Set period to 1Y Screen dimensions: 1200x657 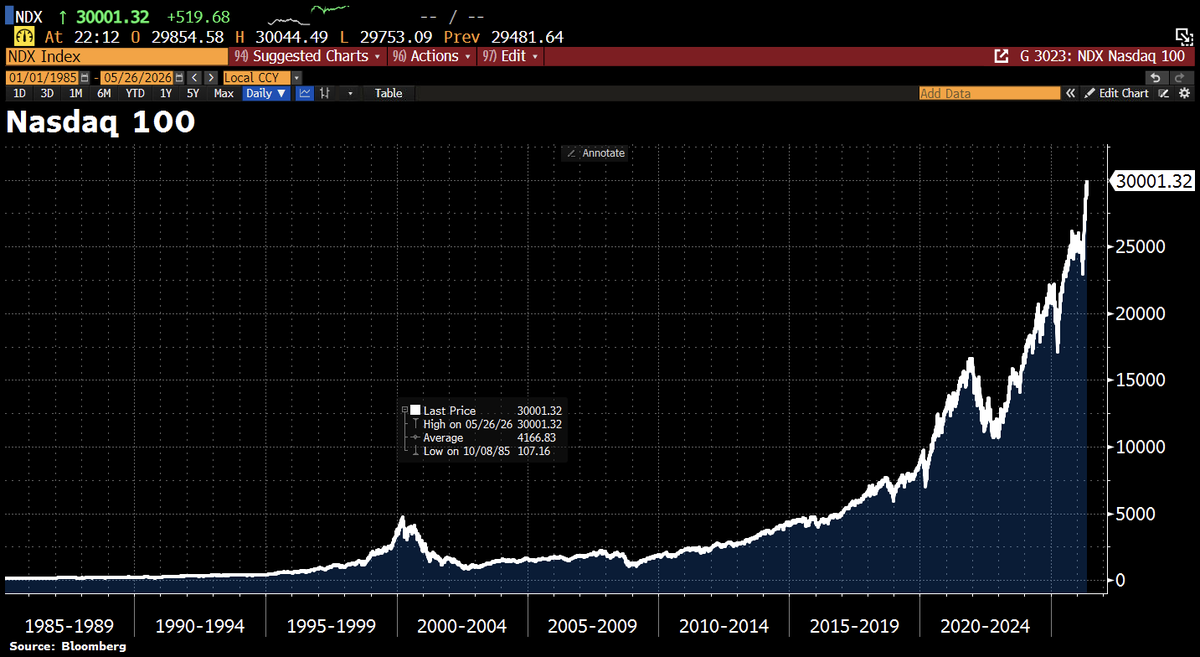tap(166, 93)
